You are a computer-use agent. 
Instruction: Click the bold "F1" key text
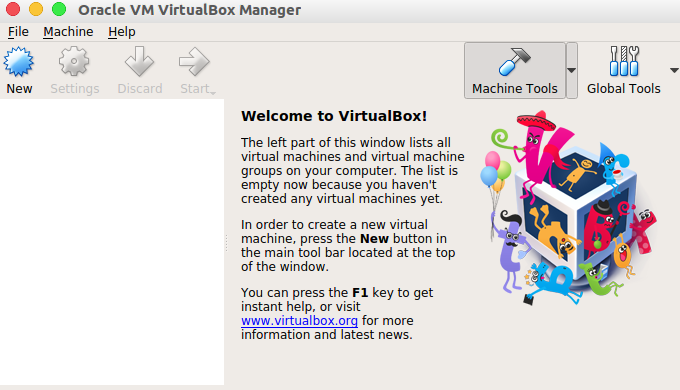360,293
